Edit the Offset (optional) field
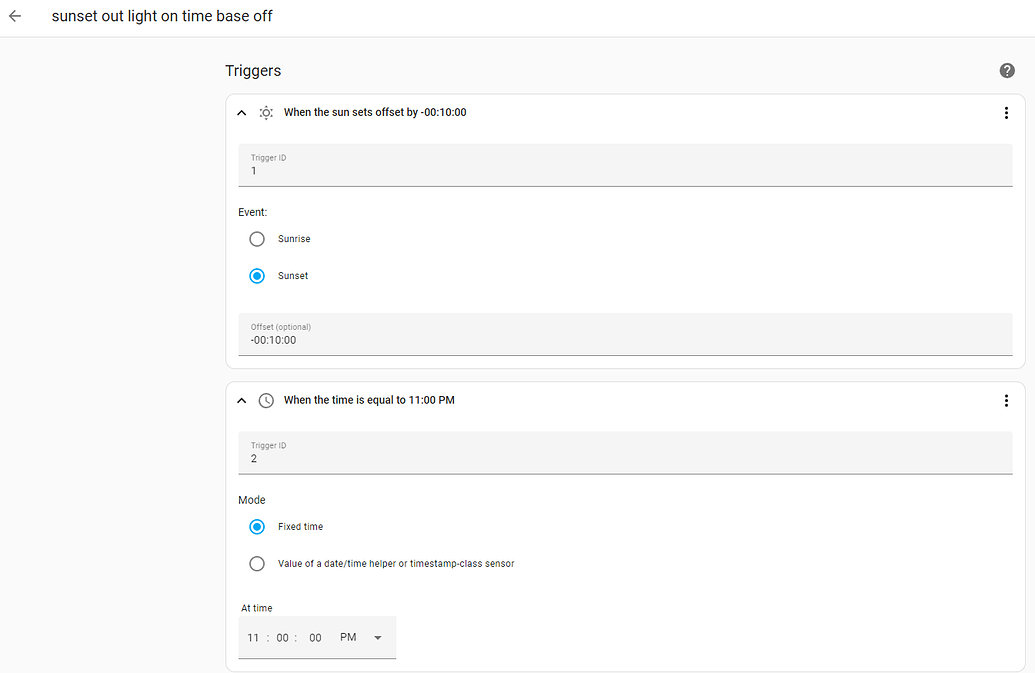 coord(625,335)
